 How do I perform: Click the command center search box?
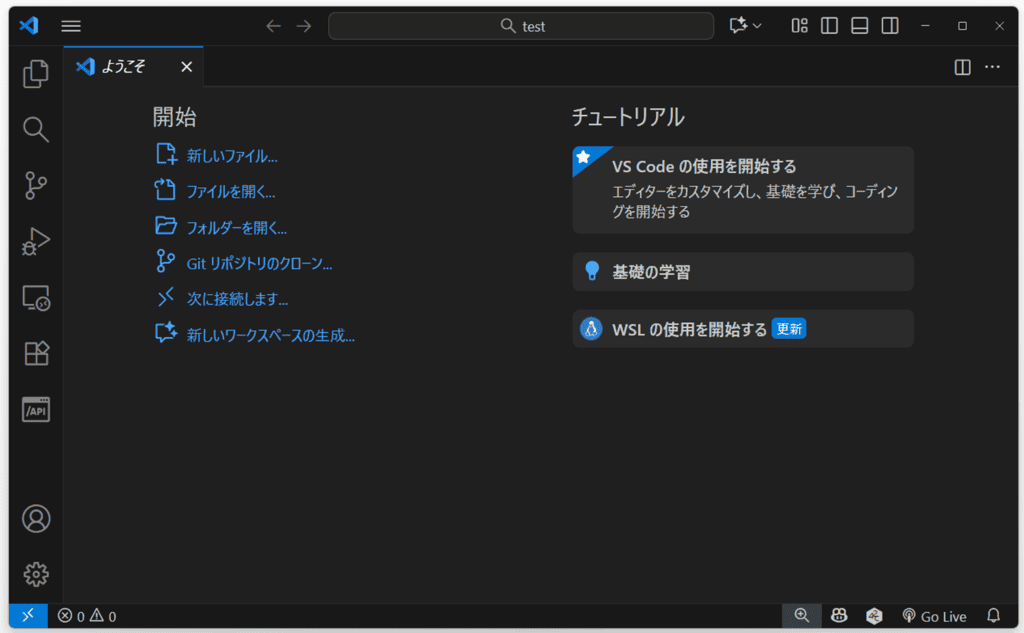pos(521,26)
